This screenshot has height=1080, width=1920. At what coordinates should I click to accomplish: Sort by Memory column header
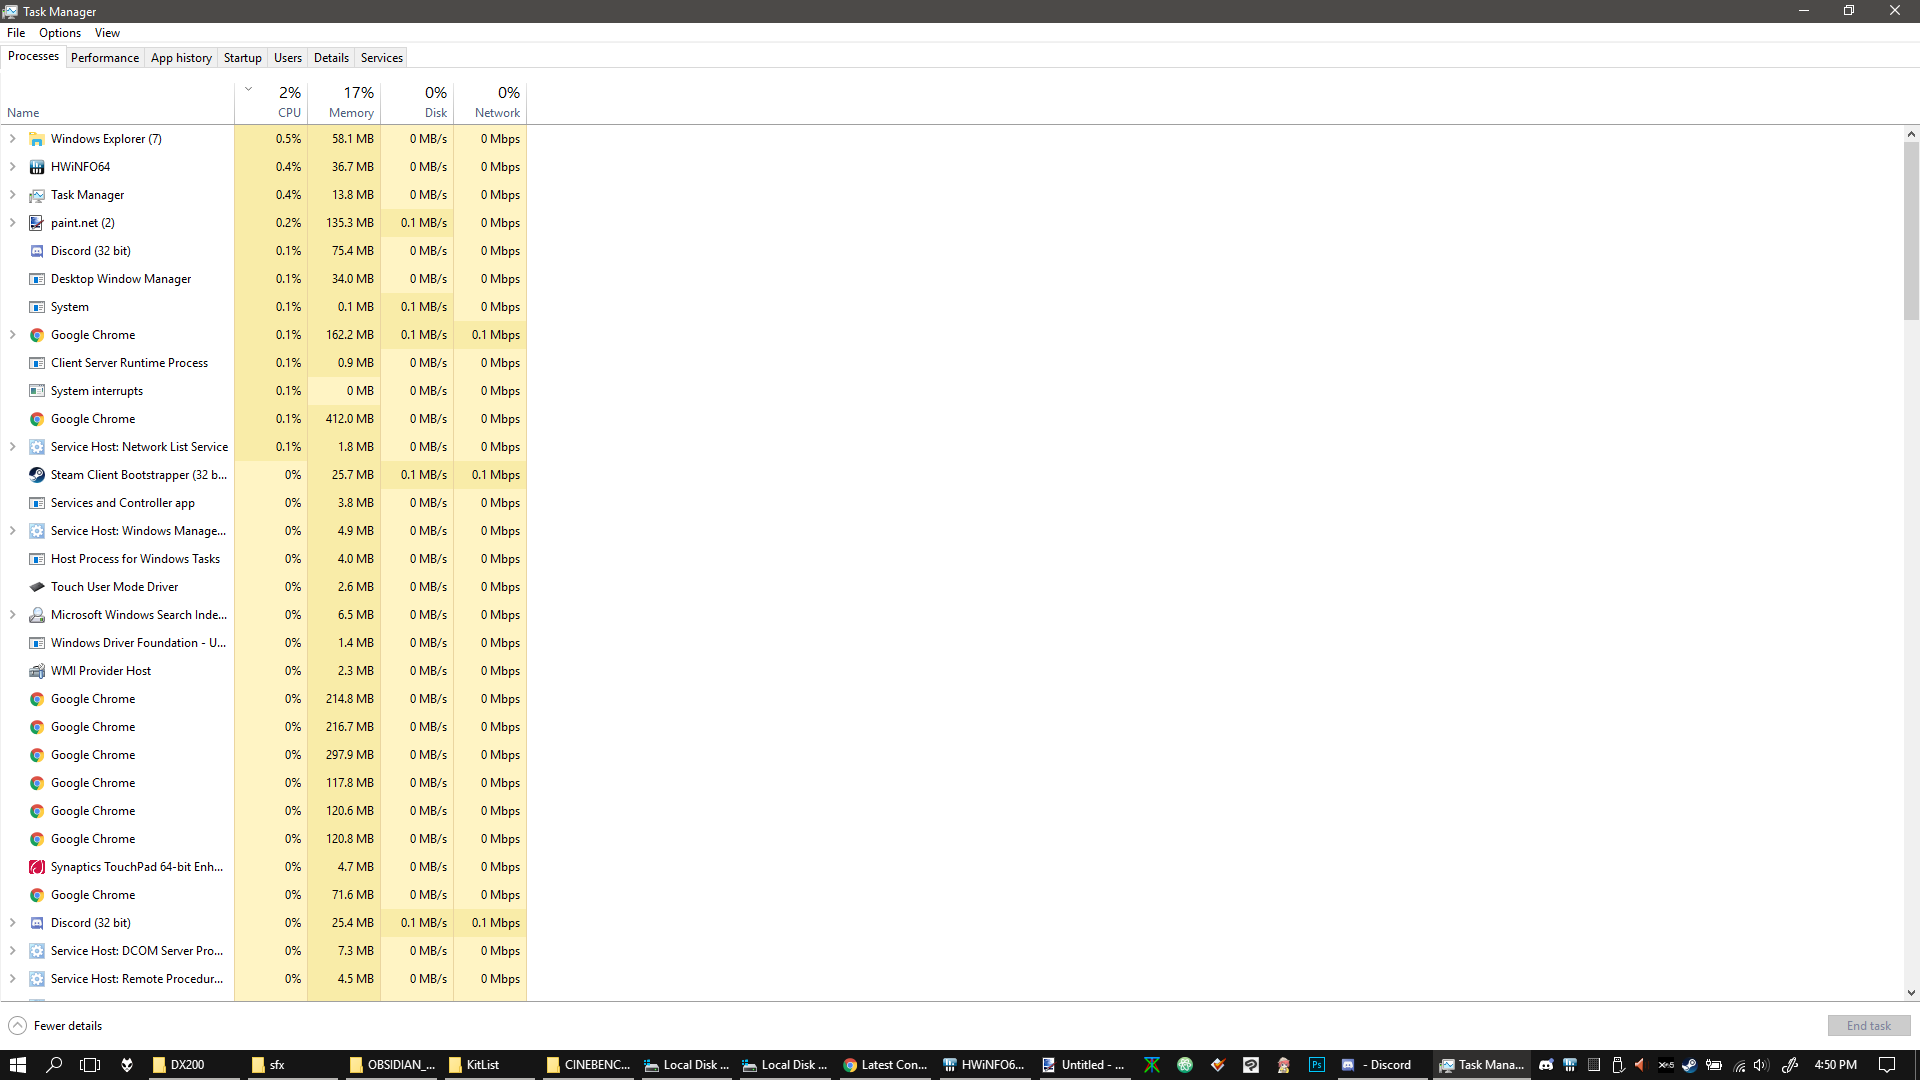(344, 102)
